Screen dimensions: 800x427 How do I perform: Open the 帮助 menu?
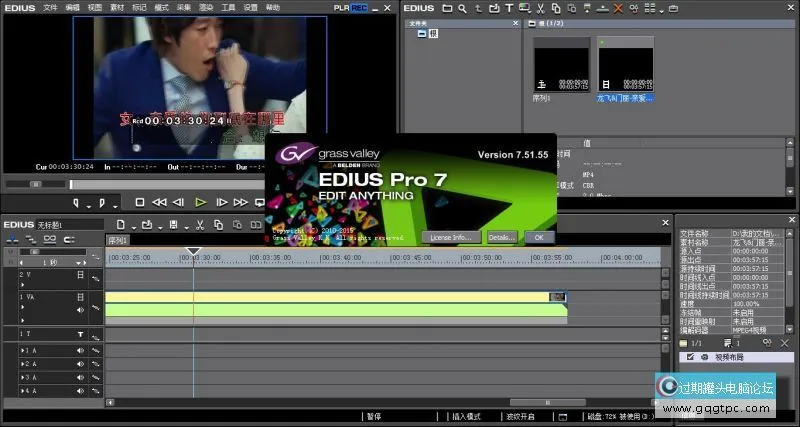(274, 7)
